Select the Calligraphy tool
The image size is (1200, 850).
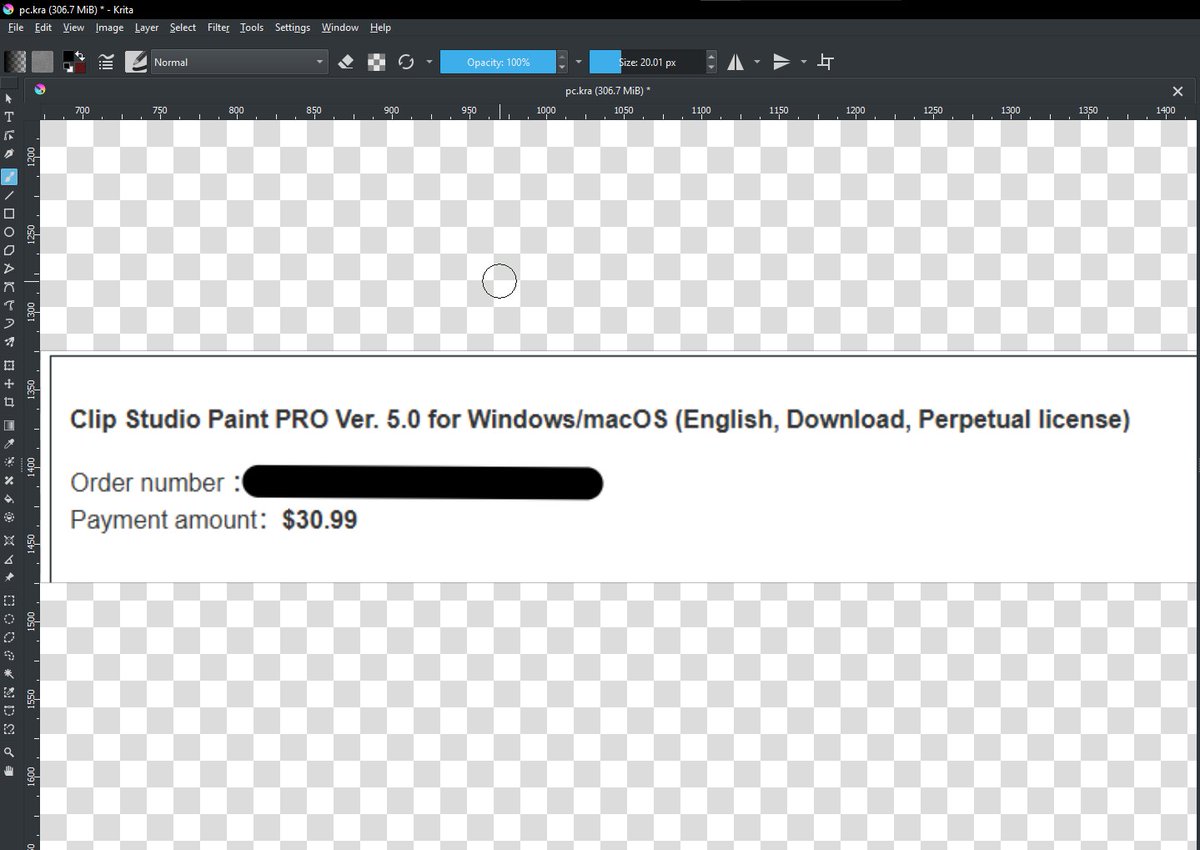(9, 155)
